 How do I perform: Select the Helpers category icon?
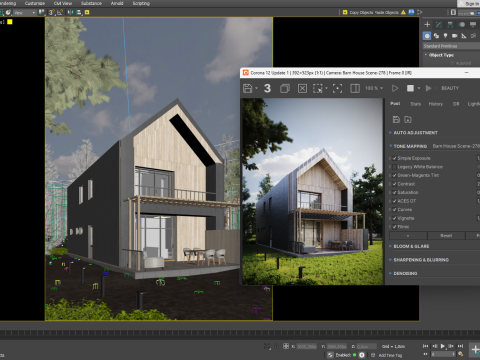coord(464,36)
